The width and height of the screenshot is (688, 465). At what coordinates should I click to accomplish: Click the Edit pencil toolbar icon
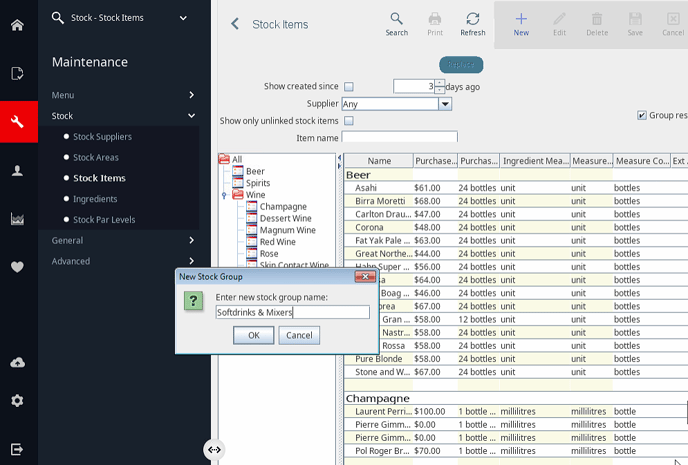click(x=559, y=24)
